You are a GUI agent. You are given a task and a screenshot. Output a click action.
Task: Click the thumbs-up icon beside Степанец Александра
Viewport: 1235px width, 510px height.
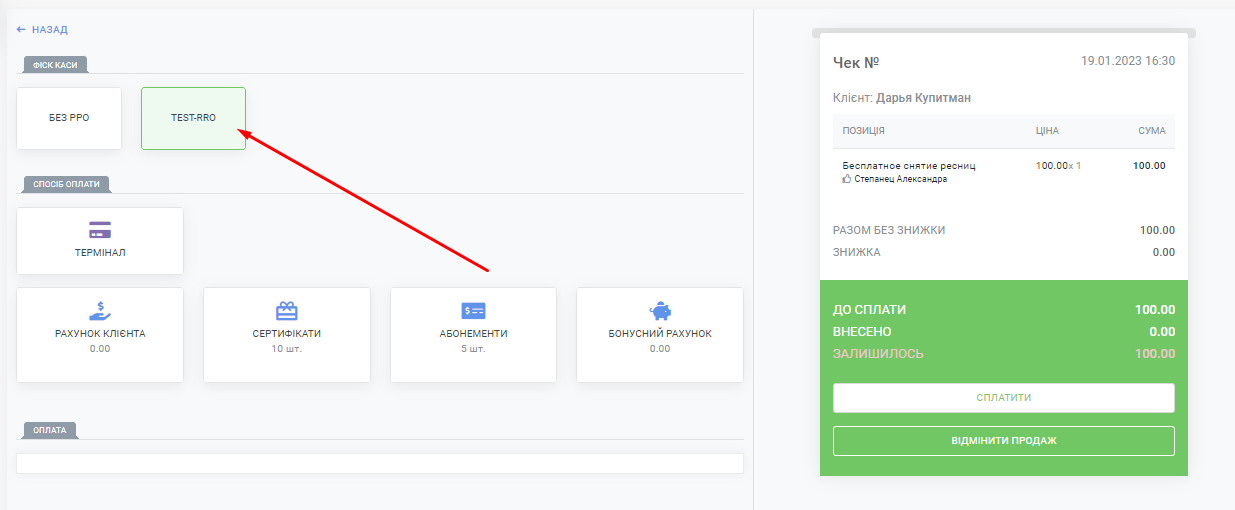point(847,179)
